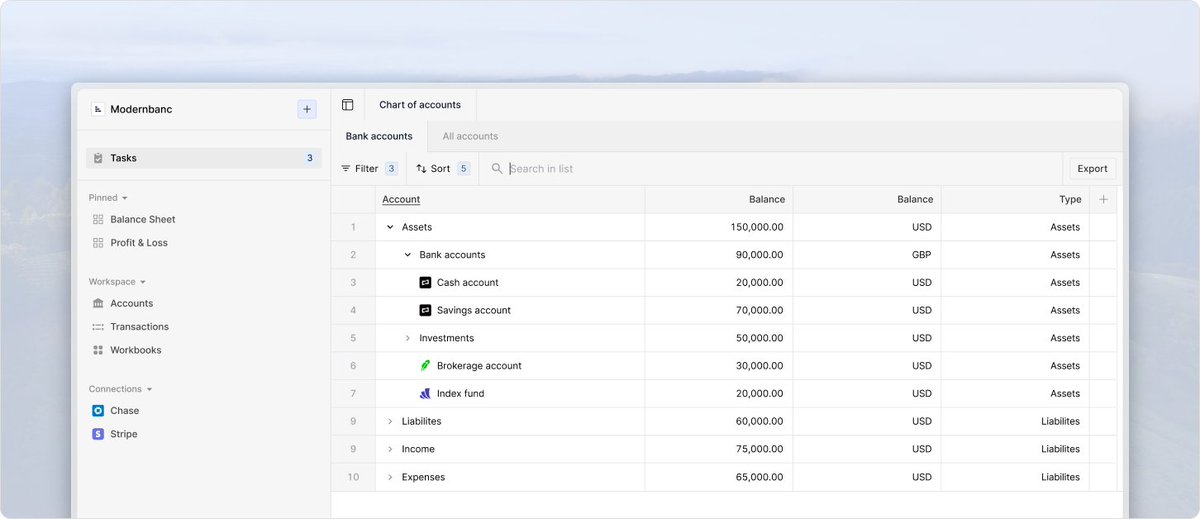Viewport: 1200px width, 519px height.
Task: Select the 60,000.00 Liabilites balance cell
Action: coord(719,422)
